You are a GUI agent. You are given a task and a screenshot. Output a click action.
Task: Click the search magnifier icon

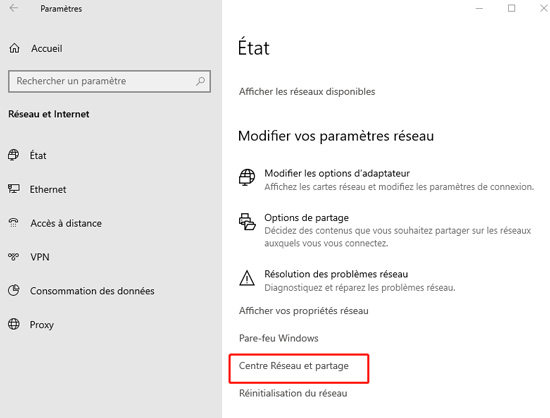point(200,81)
